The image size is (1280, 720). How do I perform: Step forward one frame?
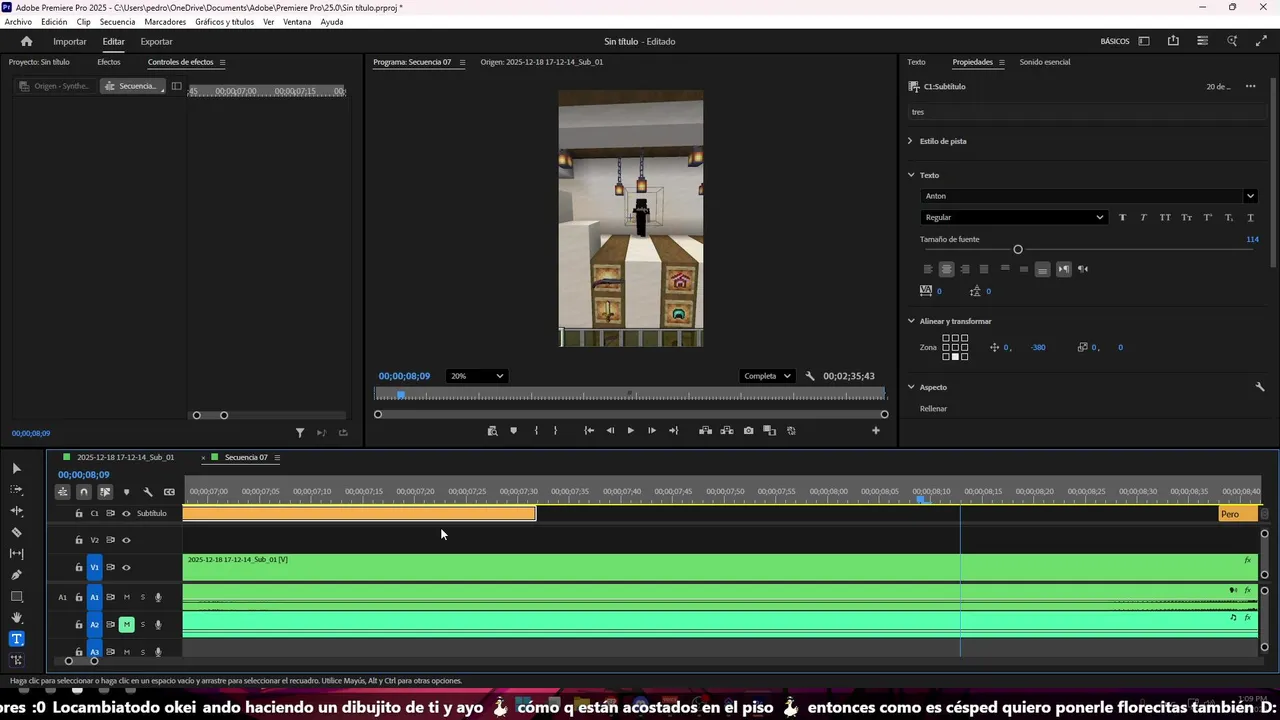(652, 431)
